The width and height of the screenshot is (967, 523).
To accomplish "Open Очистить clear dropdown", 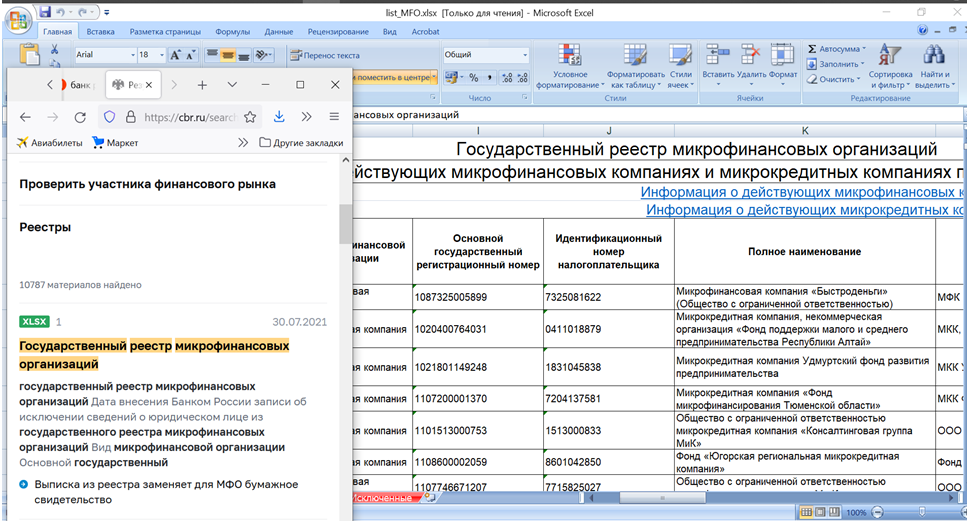I will click(x=834, y=80).
